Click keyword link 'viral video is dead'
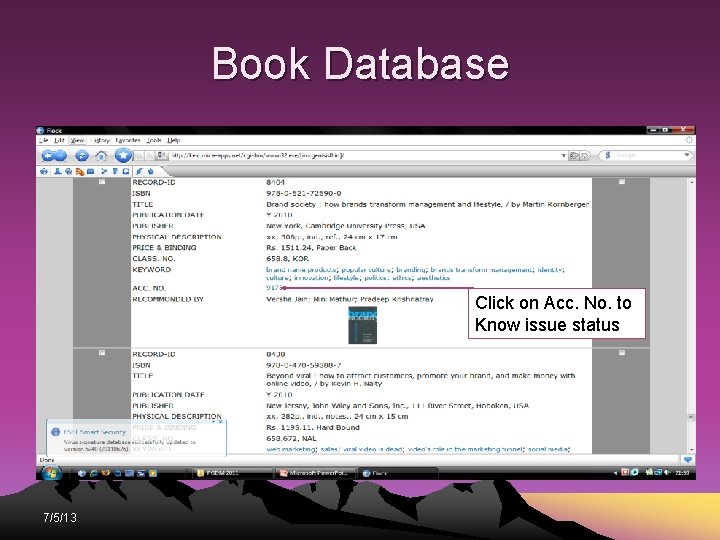 (x=373, y=449)
